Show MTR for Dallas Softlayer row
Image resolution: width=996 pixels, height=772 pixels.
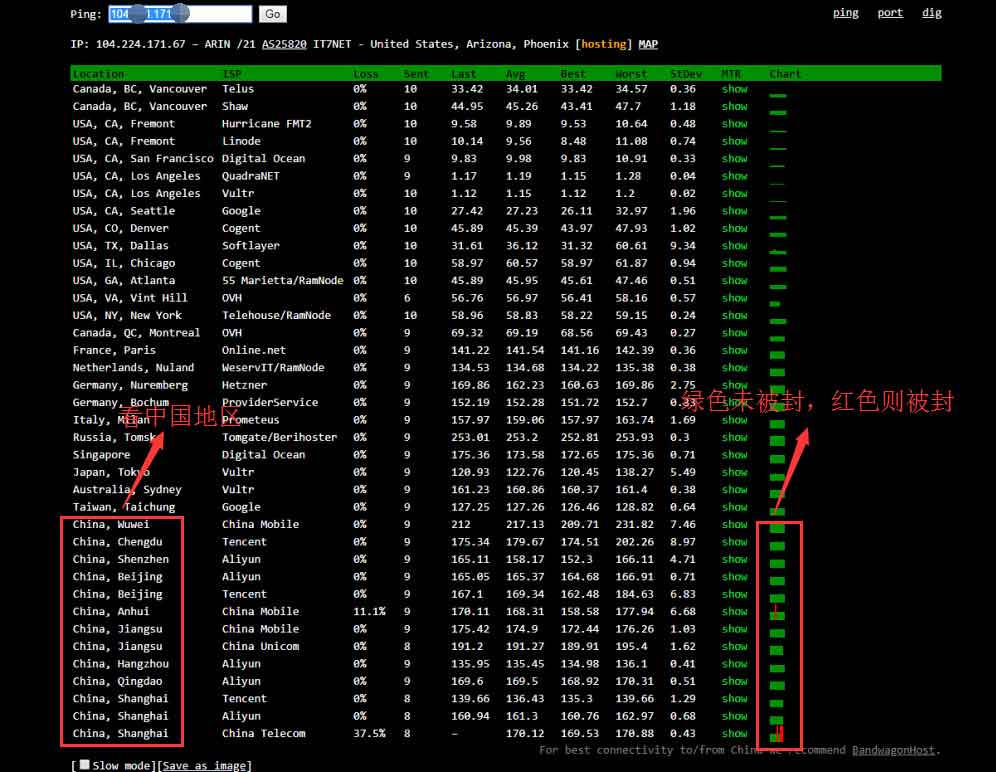pyautogui.click(x=734, y=245)
